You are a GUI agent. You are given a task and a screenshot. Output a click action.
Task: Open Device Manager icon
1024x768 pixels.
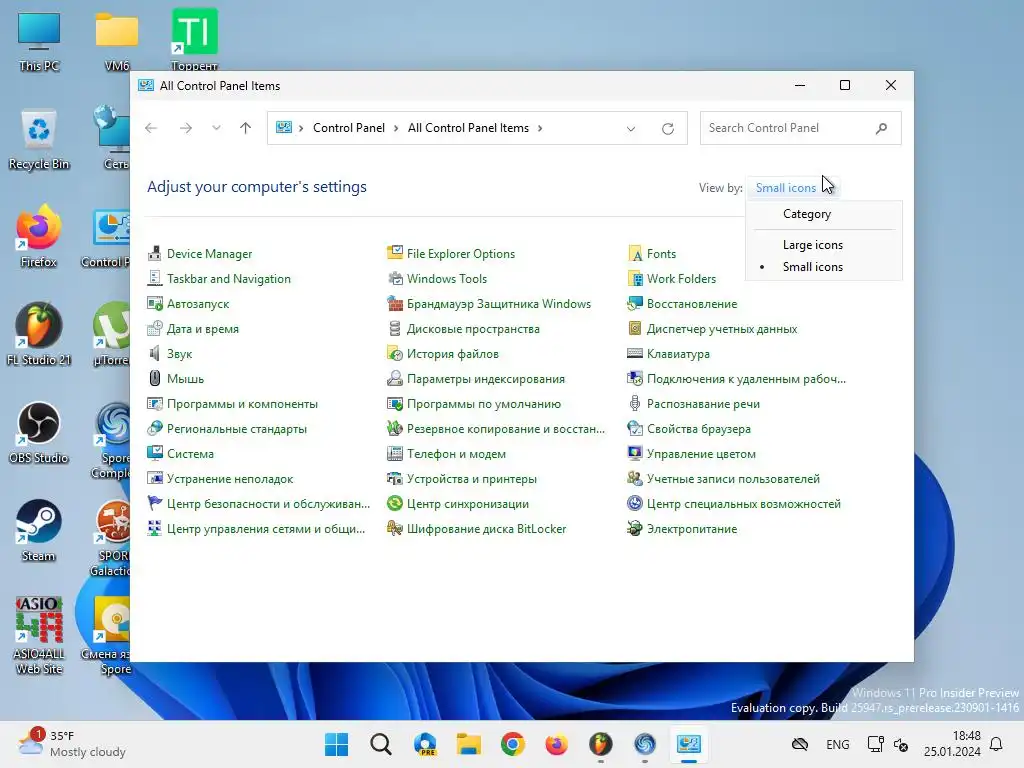[154, 253]
